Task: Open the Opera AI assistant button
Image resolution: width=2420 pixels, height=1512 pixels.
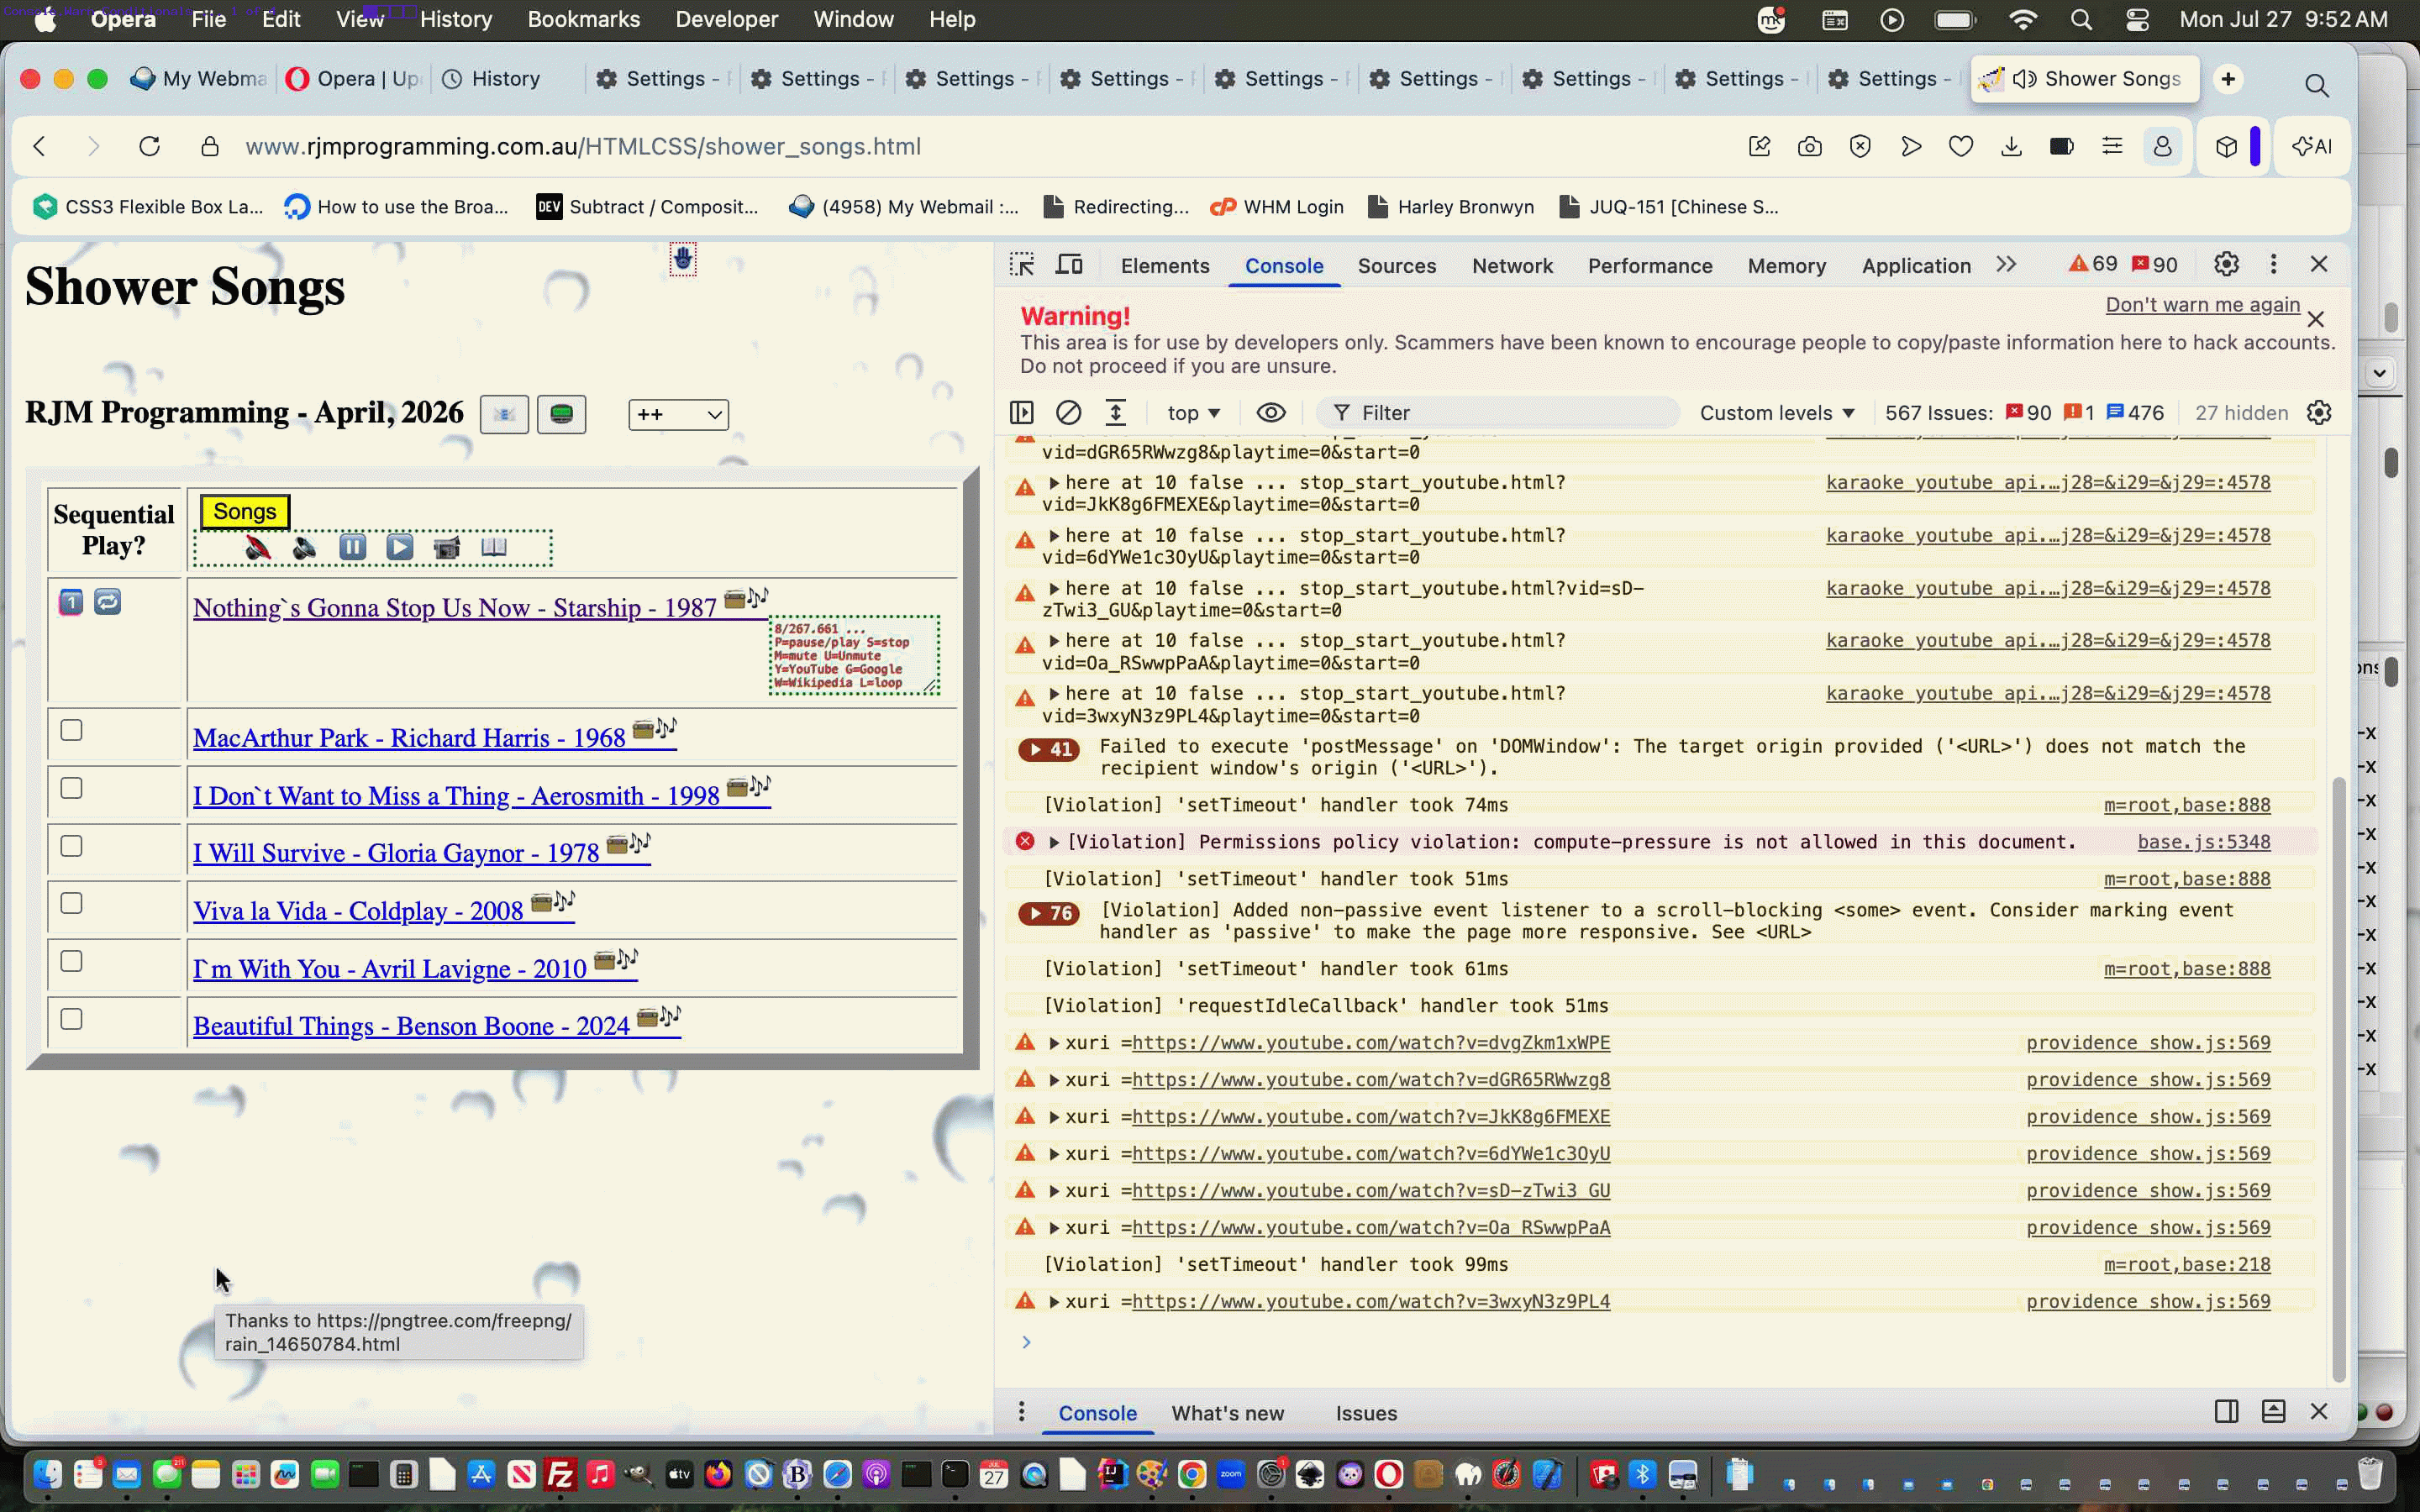Action: 2312,147
